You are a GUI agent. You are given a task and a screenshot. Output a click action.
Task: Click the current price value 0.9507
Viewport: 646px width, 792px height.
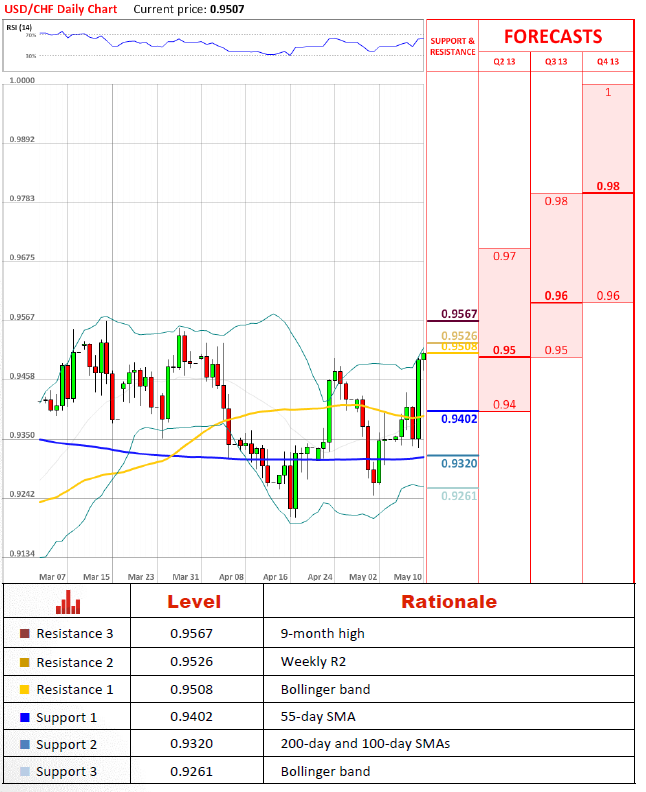click(227, 9)
